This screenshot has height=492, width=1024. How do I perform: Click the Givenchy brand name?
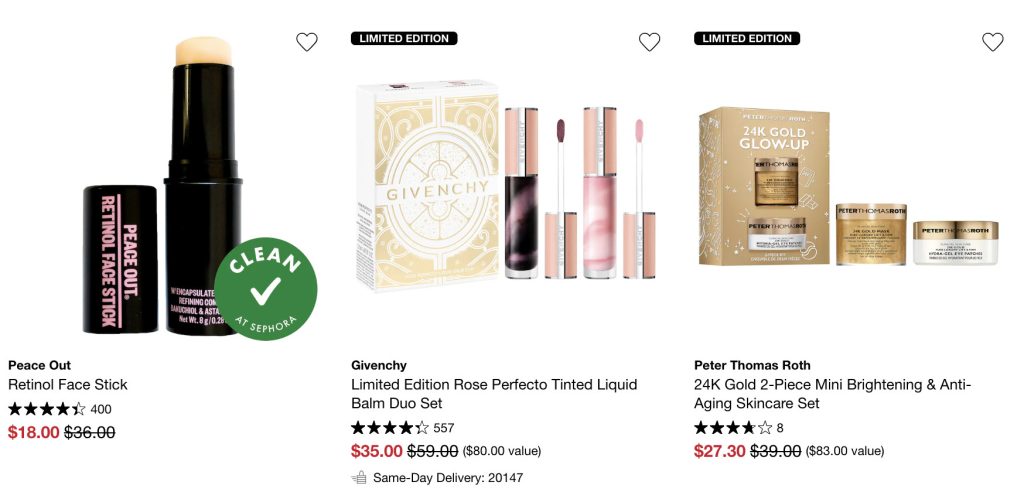point(379,365)
